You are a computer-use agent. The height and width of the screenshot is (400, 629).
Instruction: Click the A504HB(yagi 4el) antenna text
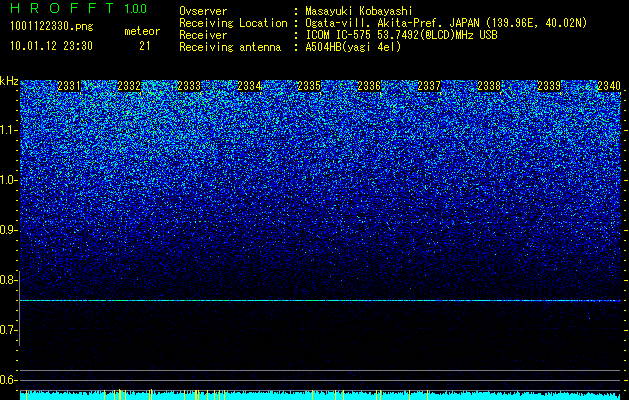tap(353, 47)
